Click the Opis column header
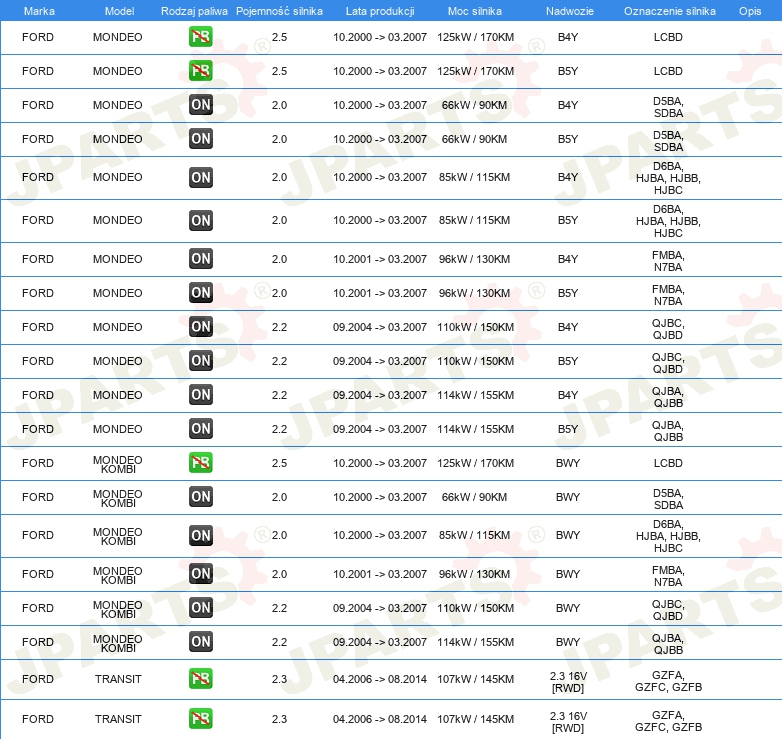The height and width of the screenshot is (739, 782). (x=750, y=11)
